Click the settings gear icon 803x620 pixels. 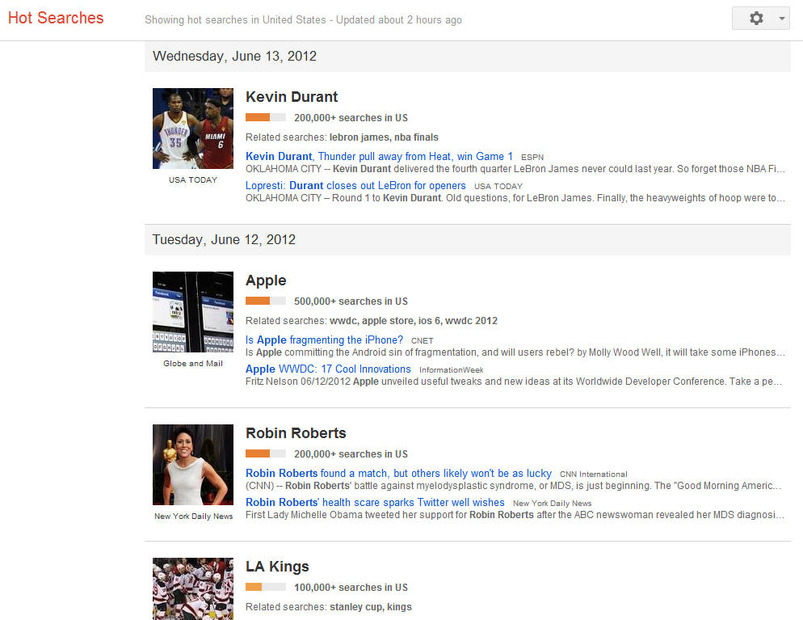pyautogui.click(x=756, y=18)
